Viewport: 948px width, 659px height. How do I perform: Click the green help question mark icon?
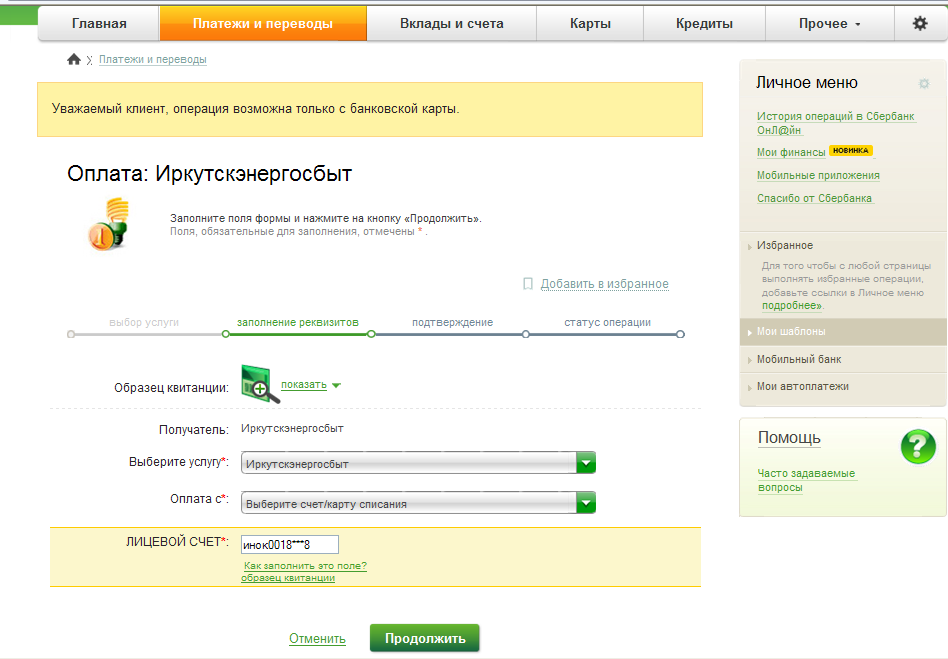coord(918,447)
